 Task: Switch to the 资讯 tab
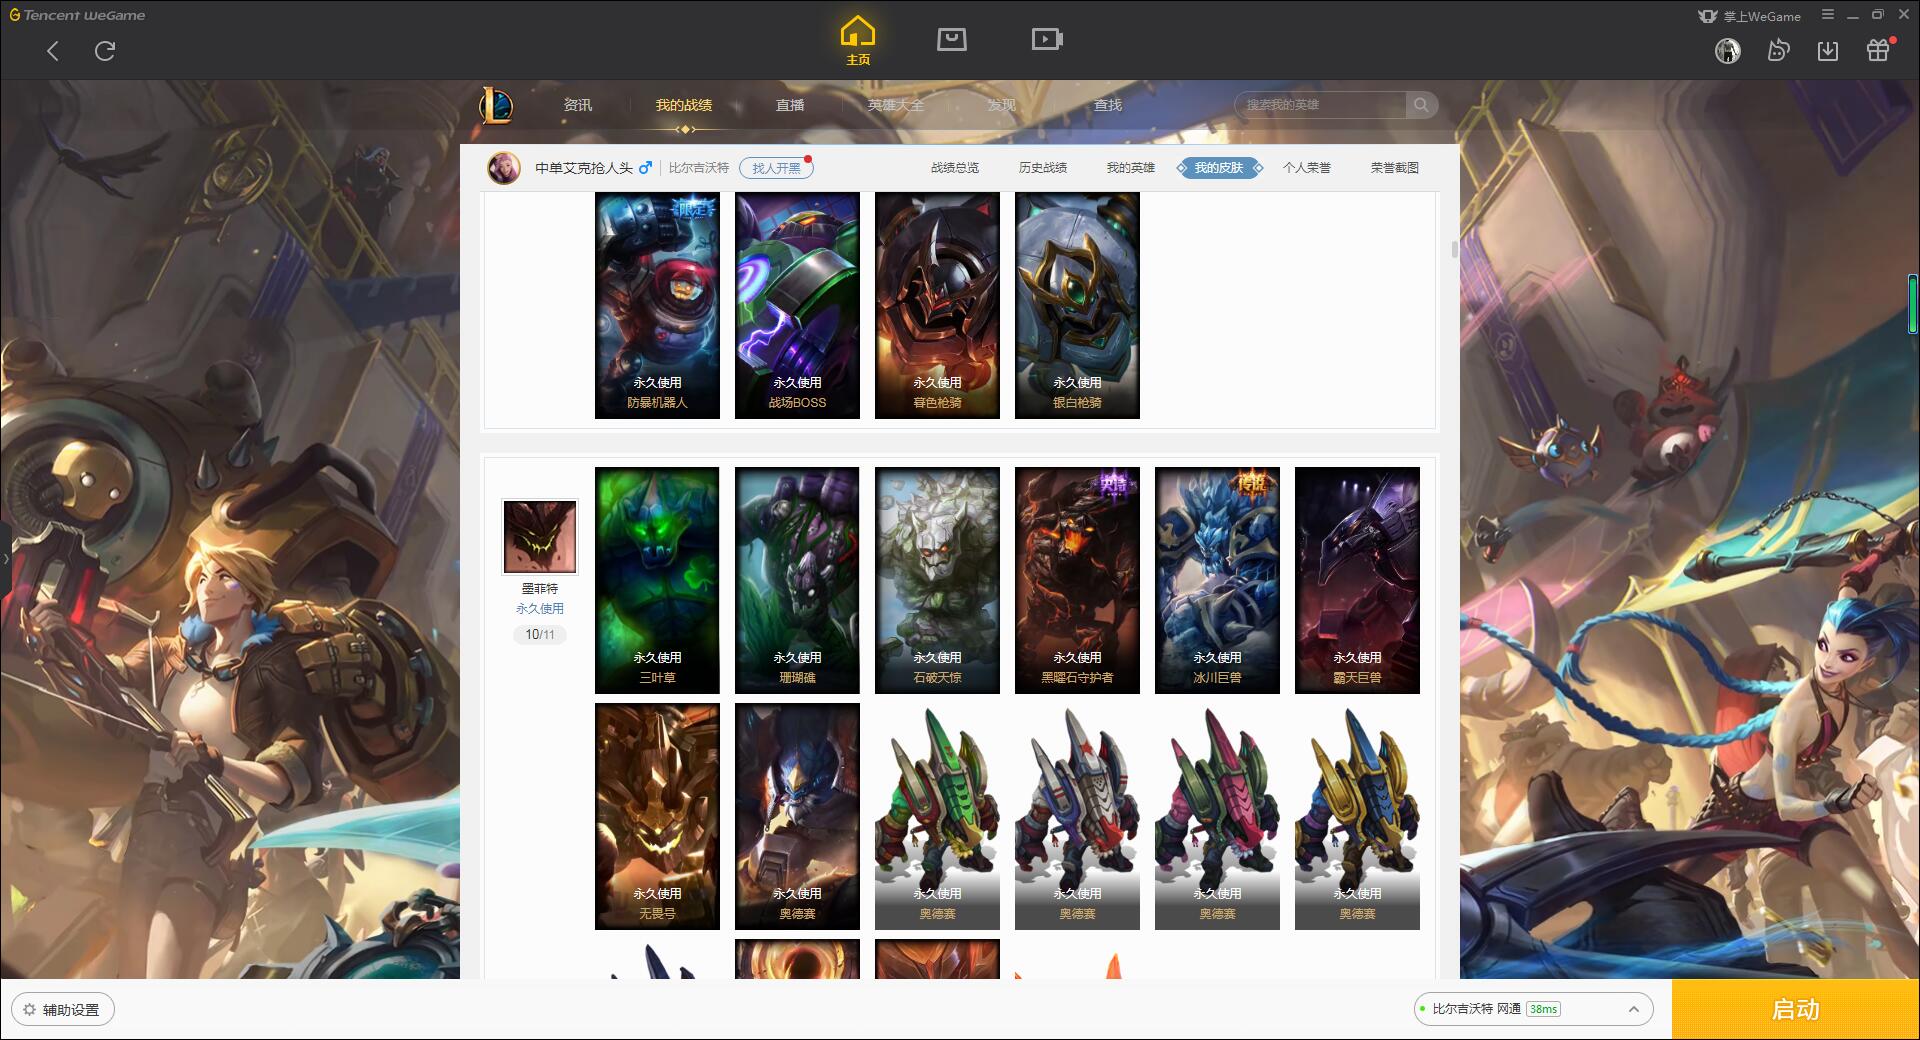tap(577, 105)
